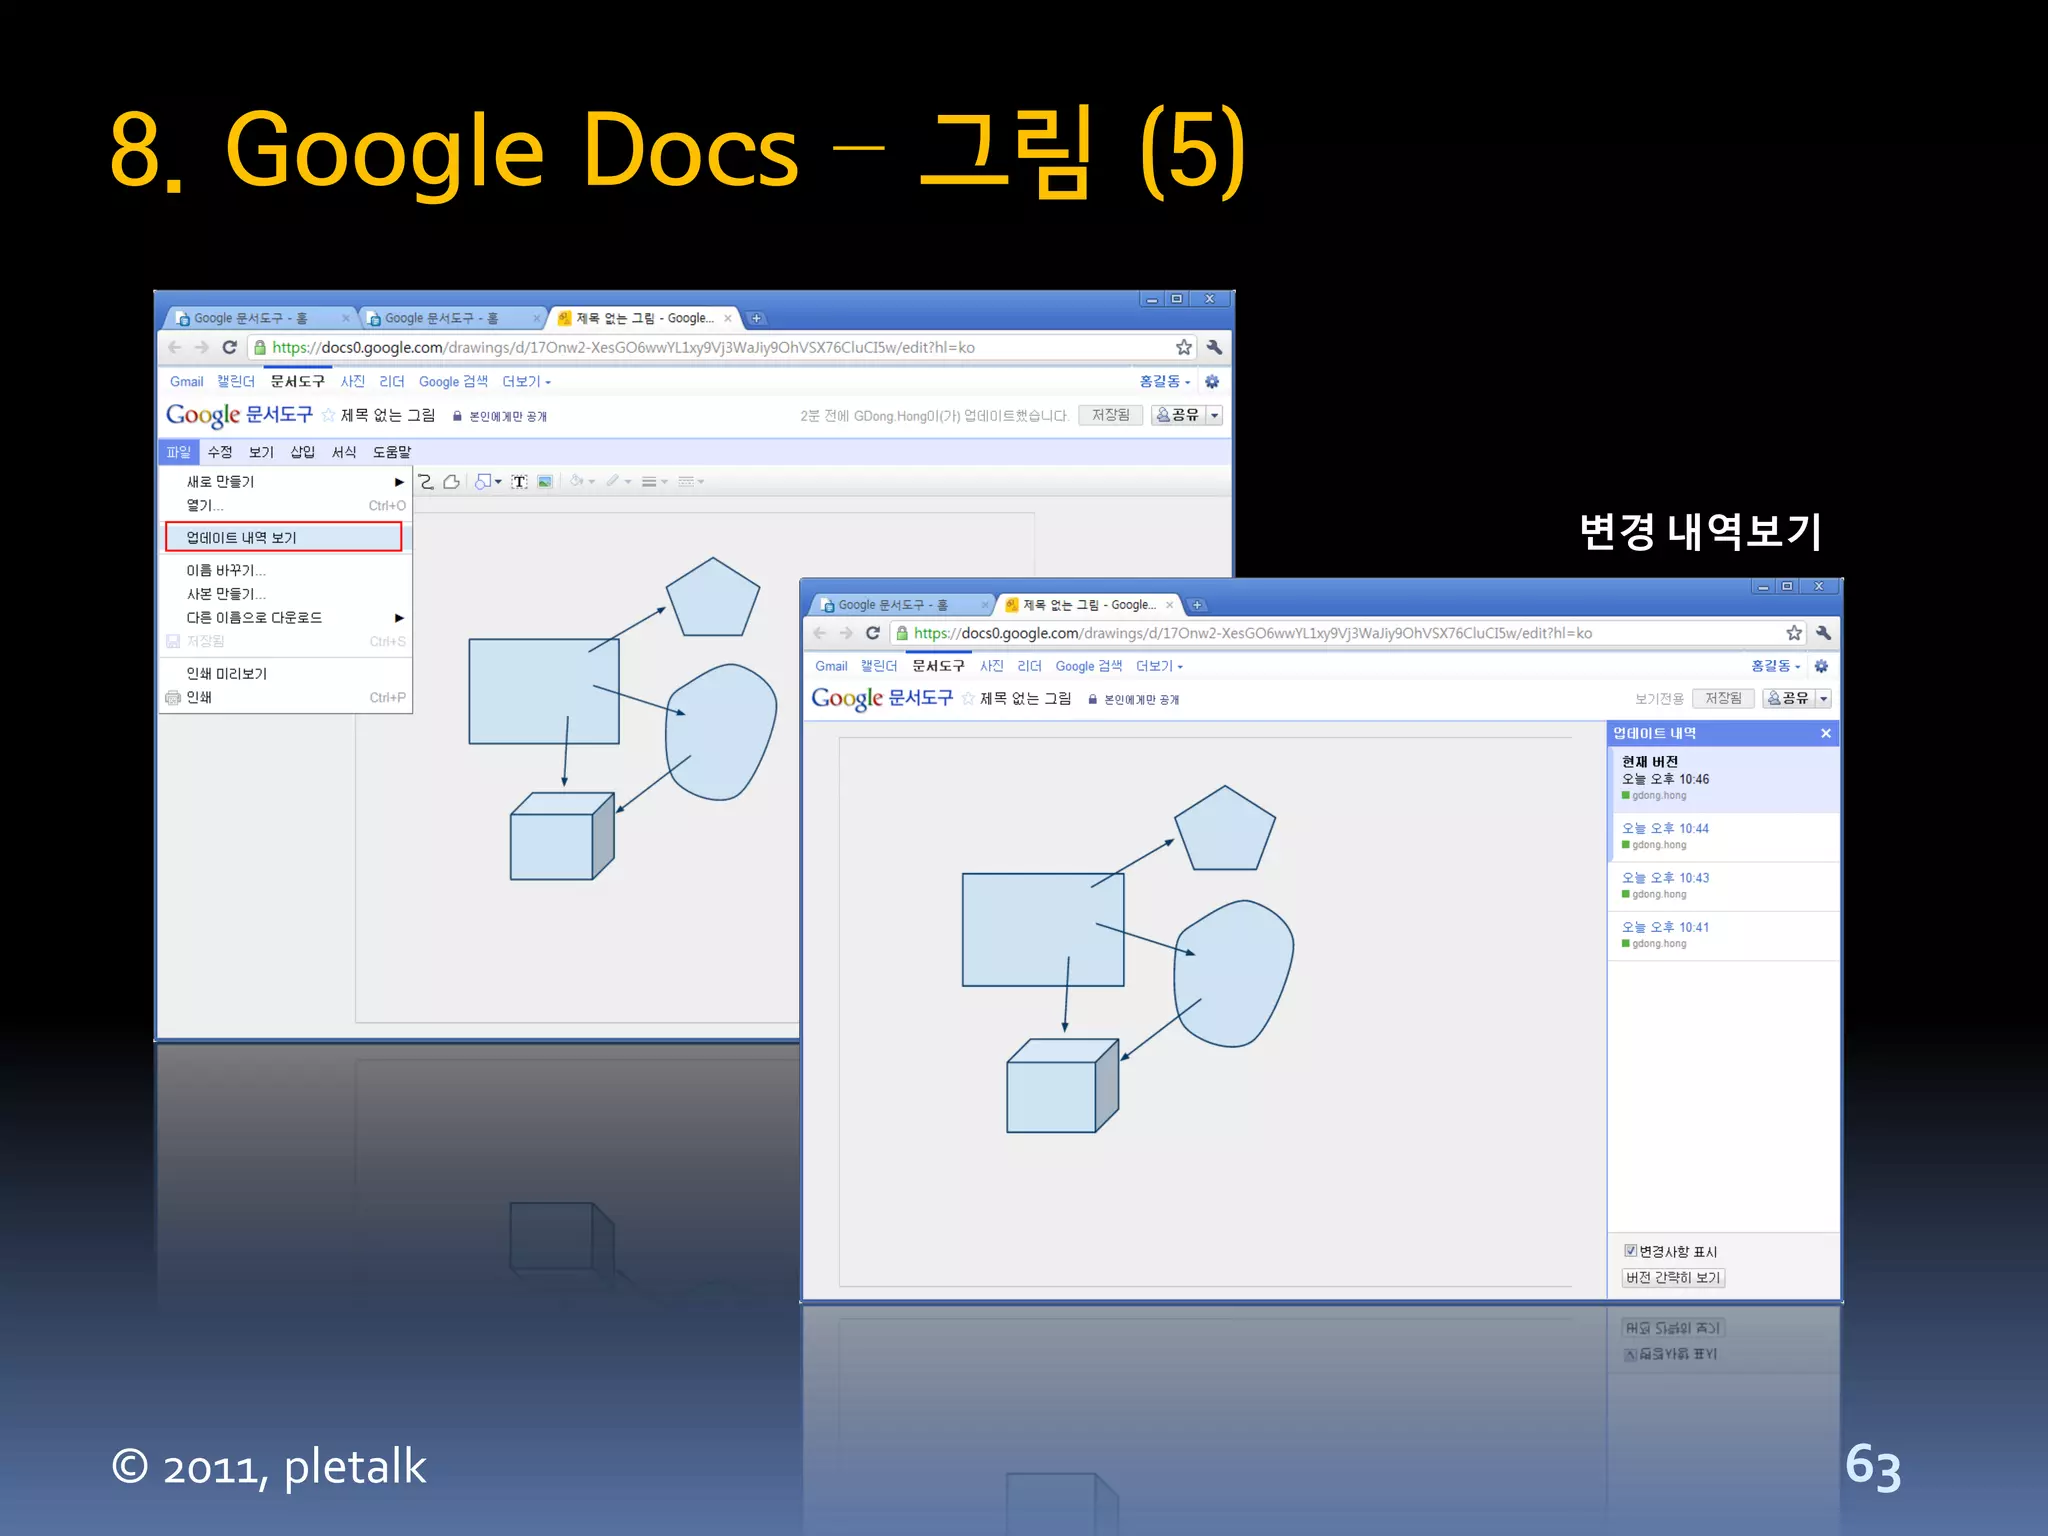Open 홍길동 account dropdown in back window
2048x1536 pixels.
point(1165,381)
